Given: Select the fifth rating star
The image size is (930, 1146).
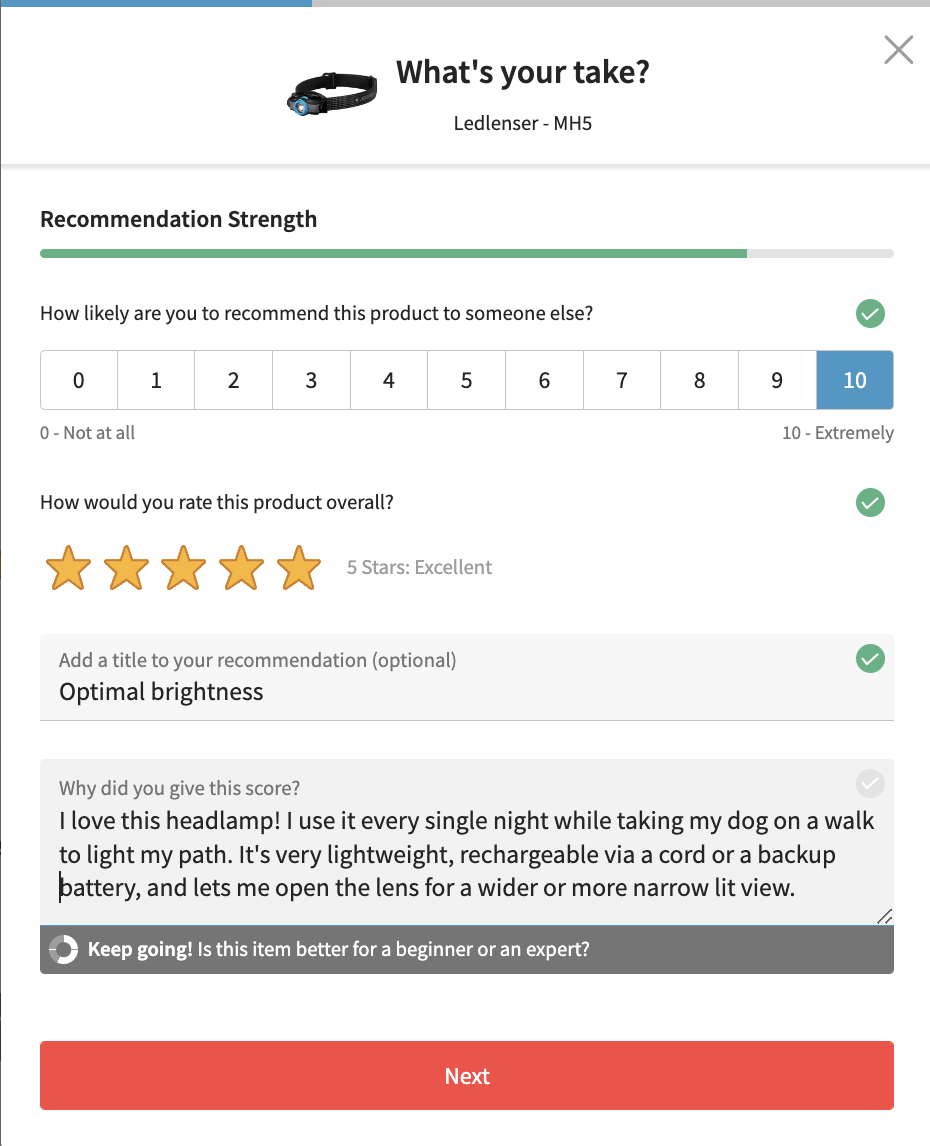Looking at the screenshot, I should (x=299, y=568).
